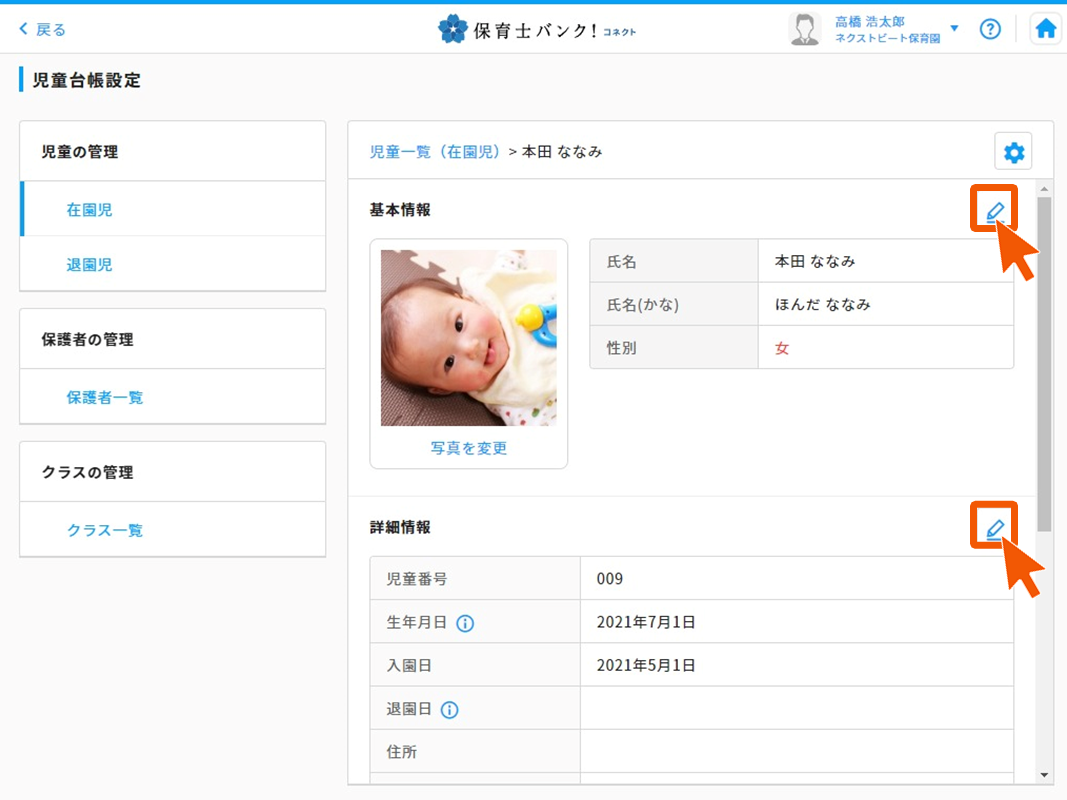
Task: Open the gear settings icon
Action: click(1013, 153)
